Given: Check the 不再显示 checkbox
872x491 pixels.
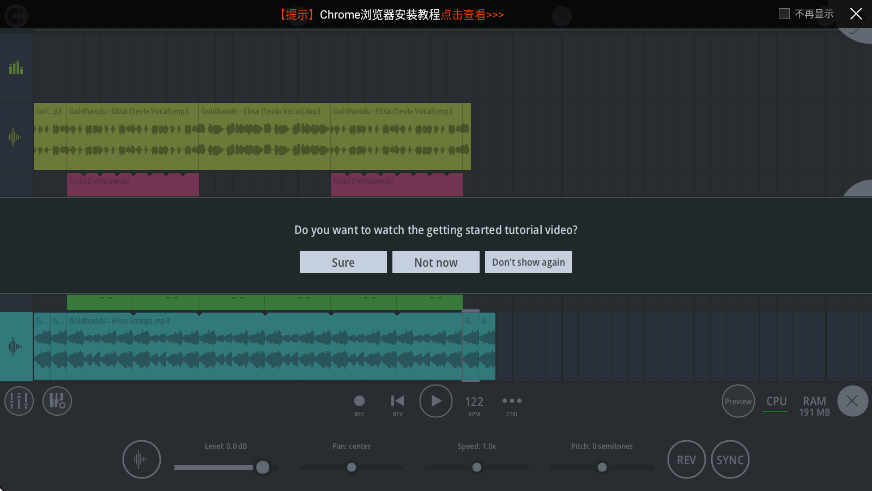Looking at the screenshot, I should (784, 13).
